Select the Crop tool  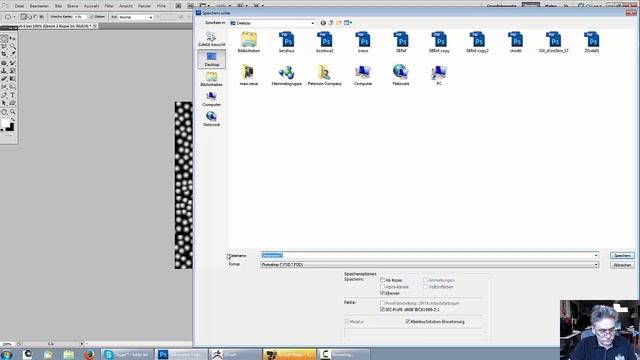[4, 54]
